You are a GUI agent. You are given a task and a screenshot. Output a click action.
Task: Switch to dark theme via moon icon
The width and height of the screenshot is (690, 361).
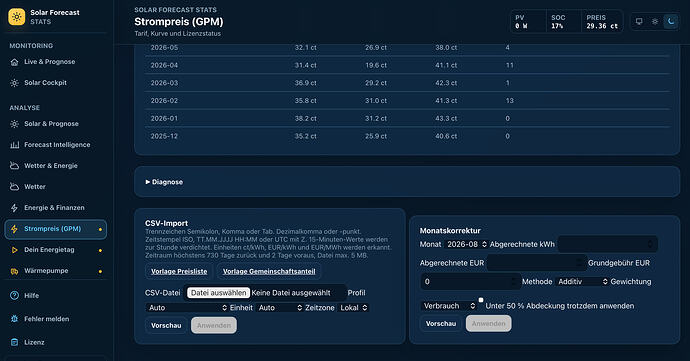(x=671, y=21)
